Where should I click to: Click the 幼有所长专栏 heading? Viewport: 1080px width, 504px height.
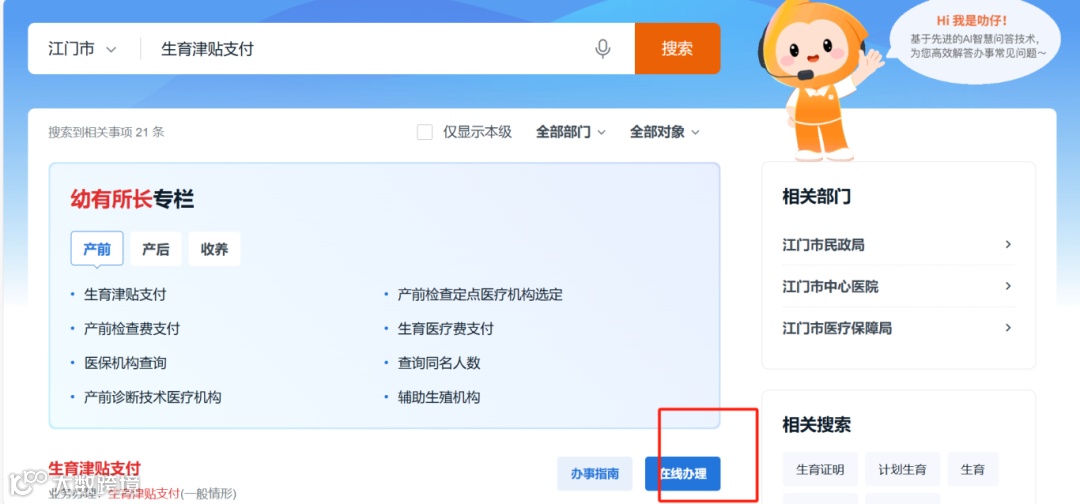[x=132, y=200]
